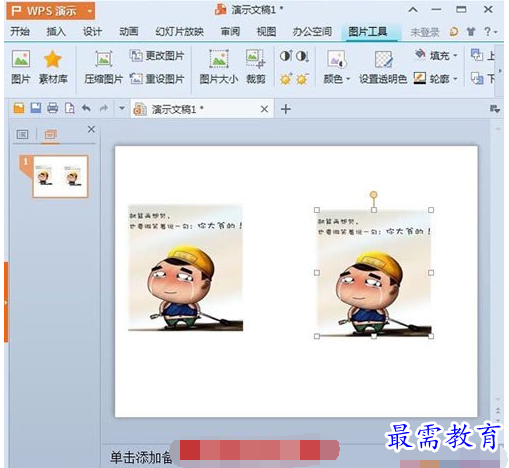This screenshot has height=468, width=509.
Task: Open the WPS 演示 application menu
Action: pyautogui.click(x=50, y=11)
